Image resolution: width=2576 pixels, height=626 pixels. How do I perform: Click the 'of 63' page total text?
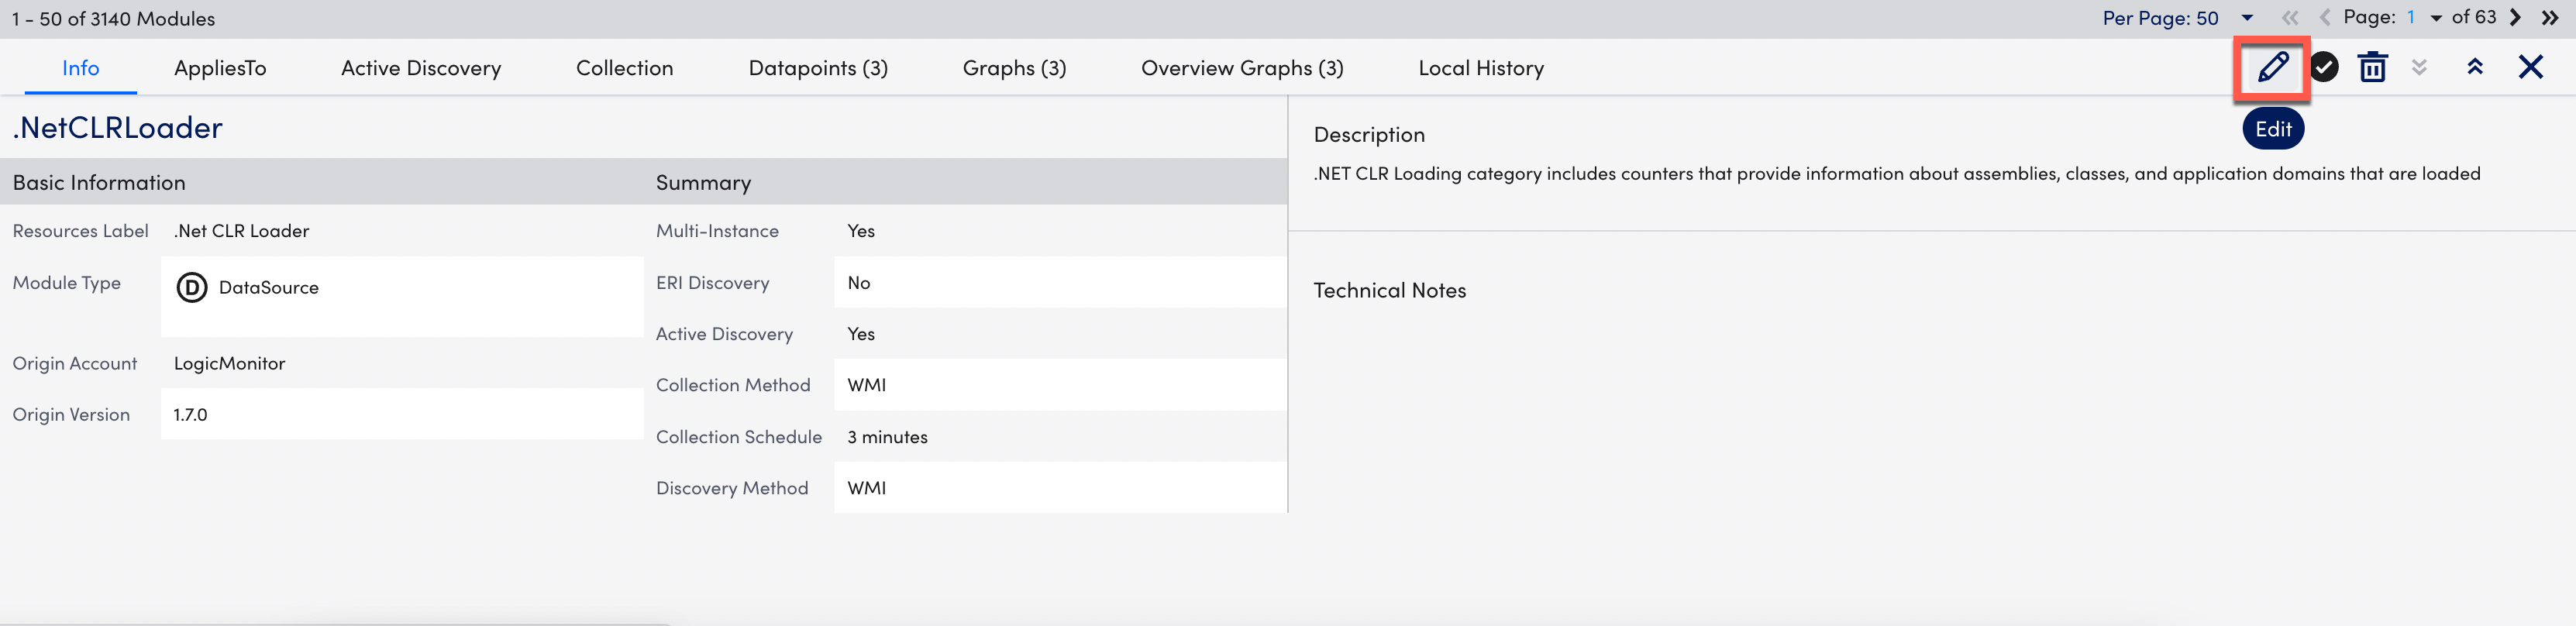pos(2473,17)
